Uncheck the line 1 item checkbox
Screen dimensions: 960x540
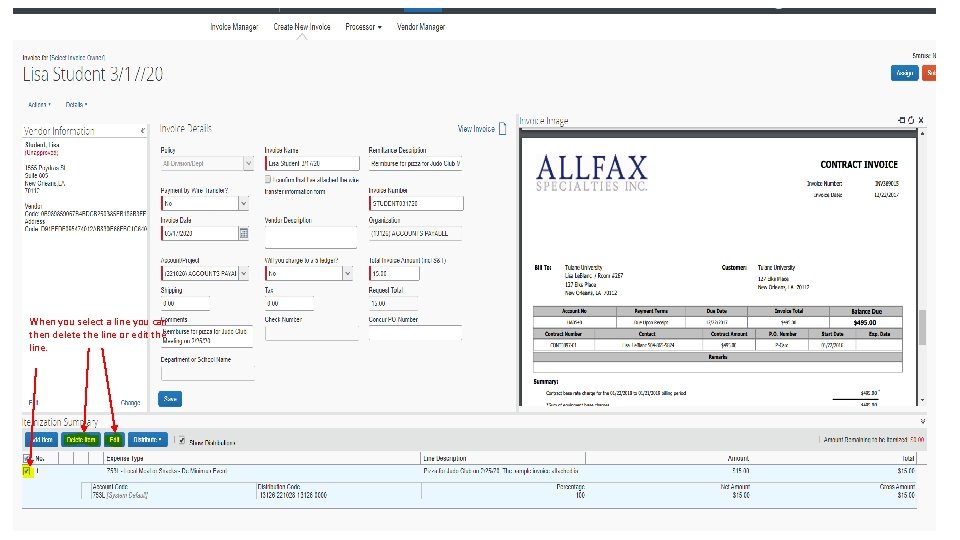(26, 471)
